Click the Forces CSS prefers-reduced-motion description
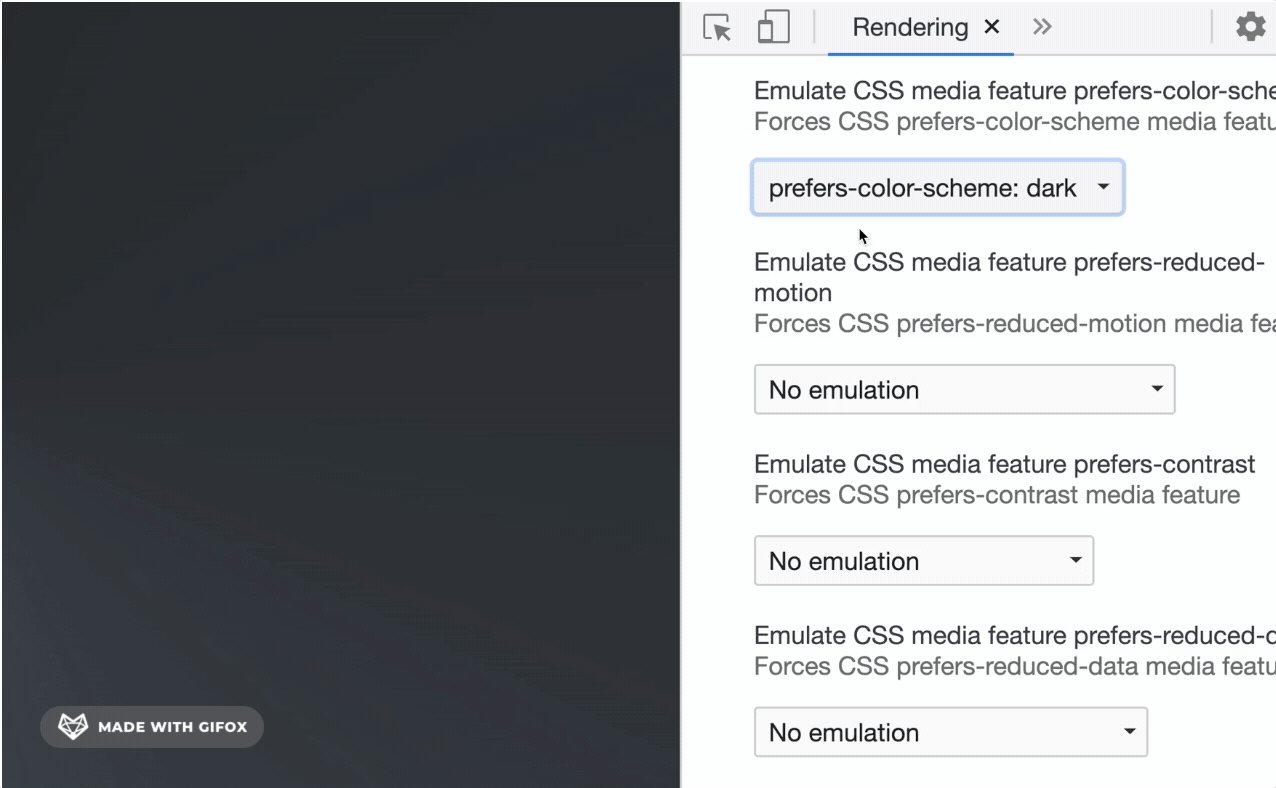Screen dimensions: 1276x788 [1014, 324]
